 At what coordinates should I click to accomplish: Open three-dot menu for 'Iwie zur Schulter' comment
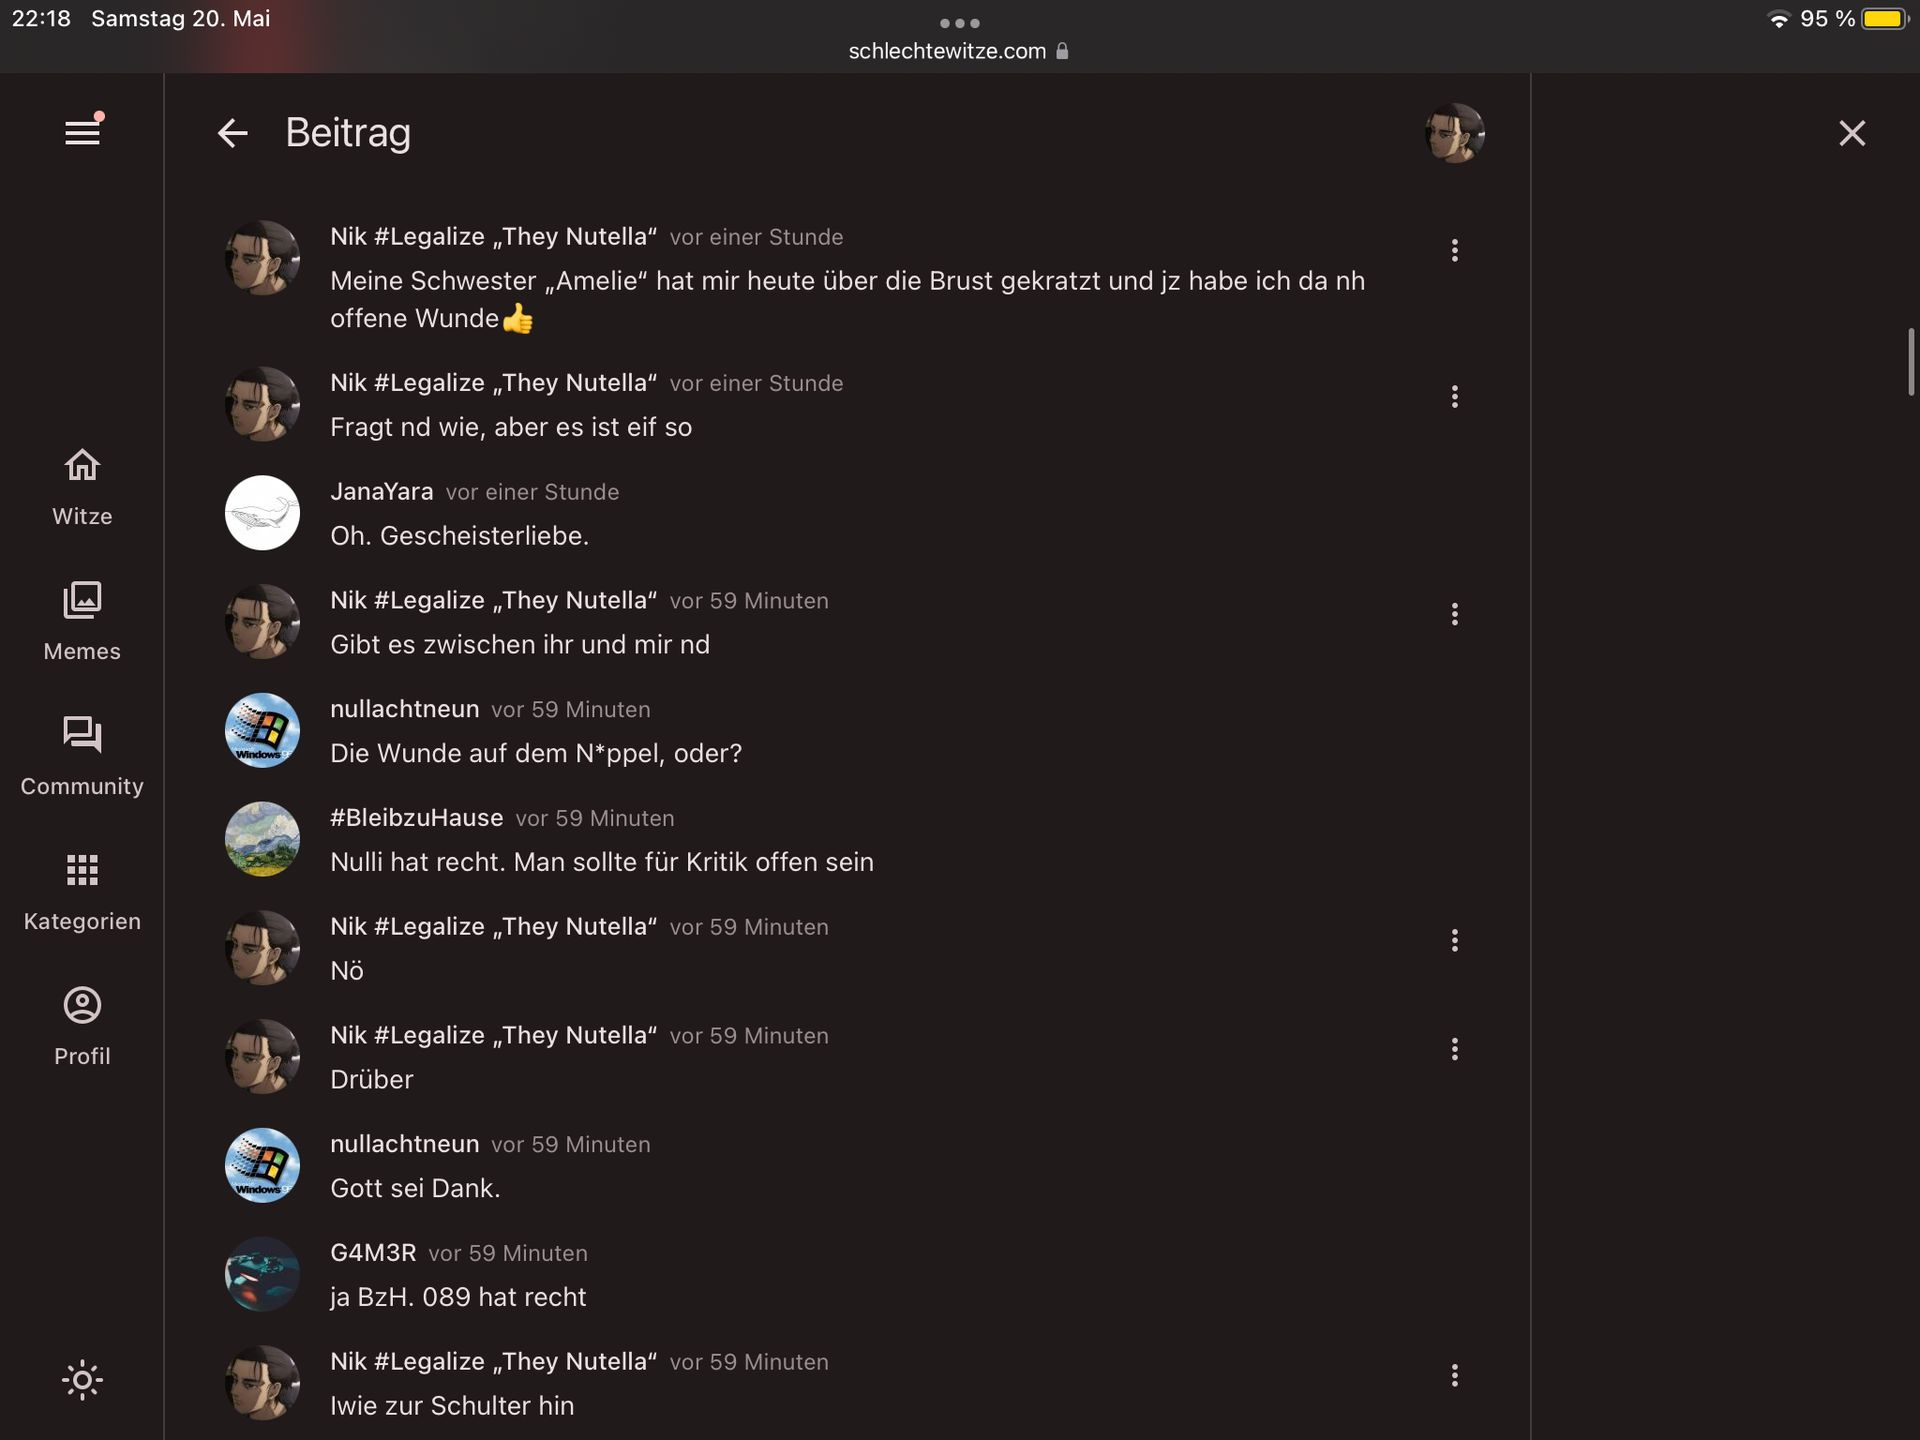point(1454,1375)
